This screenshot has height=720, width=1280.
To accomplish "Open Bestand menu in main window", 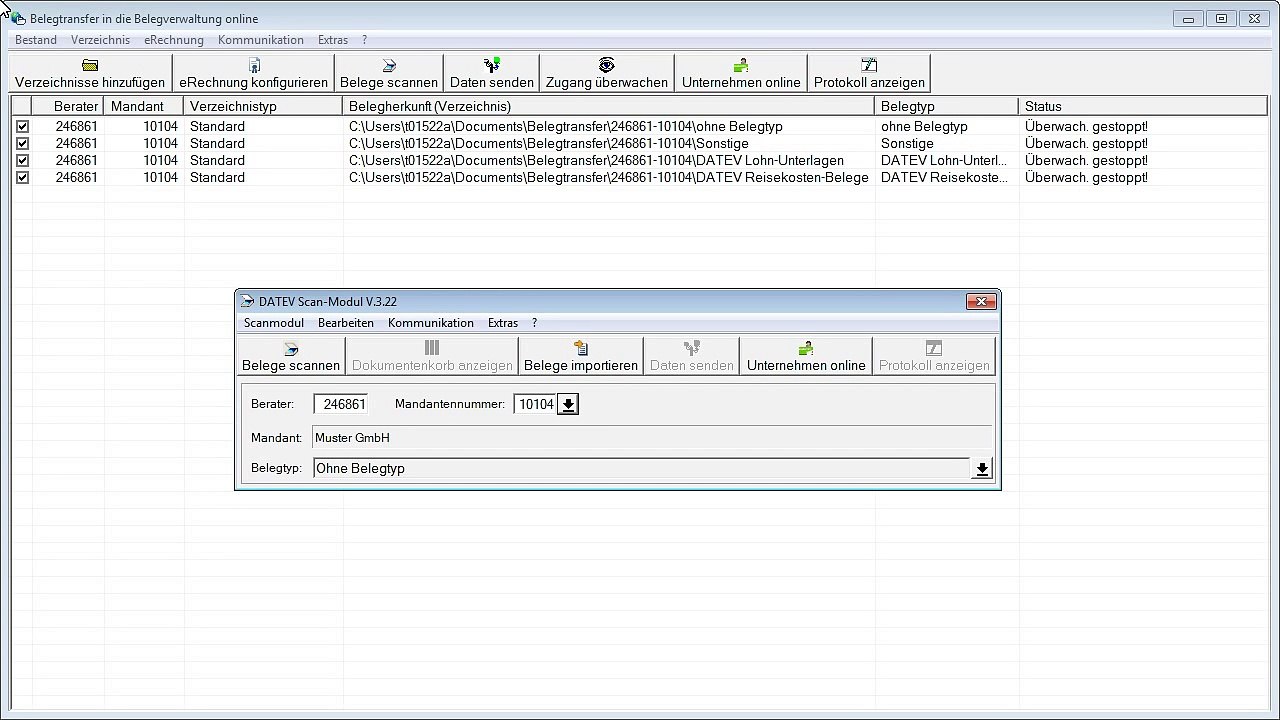I will pyautogui.click(x=36, y=40).
